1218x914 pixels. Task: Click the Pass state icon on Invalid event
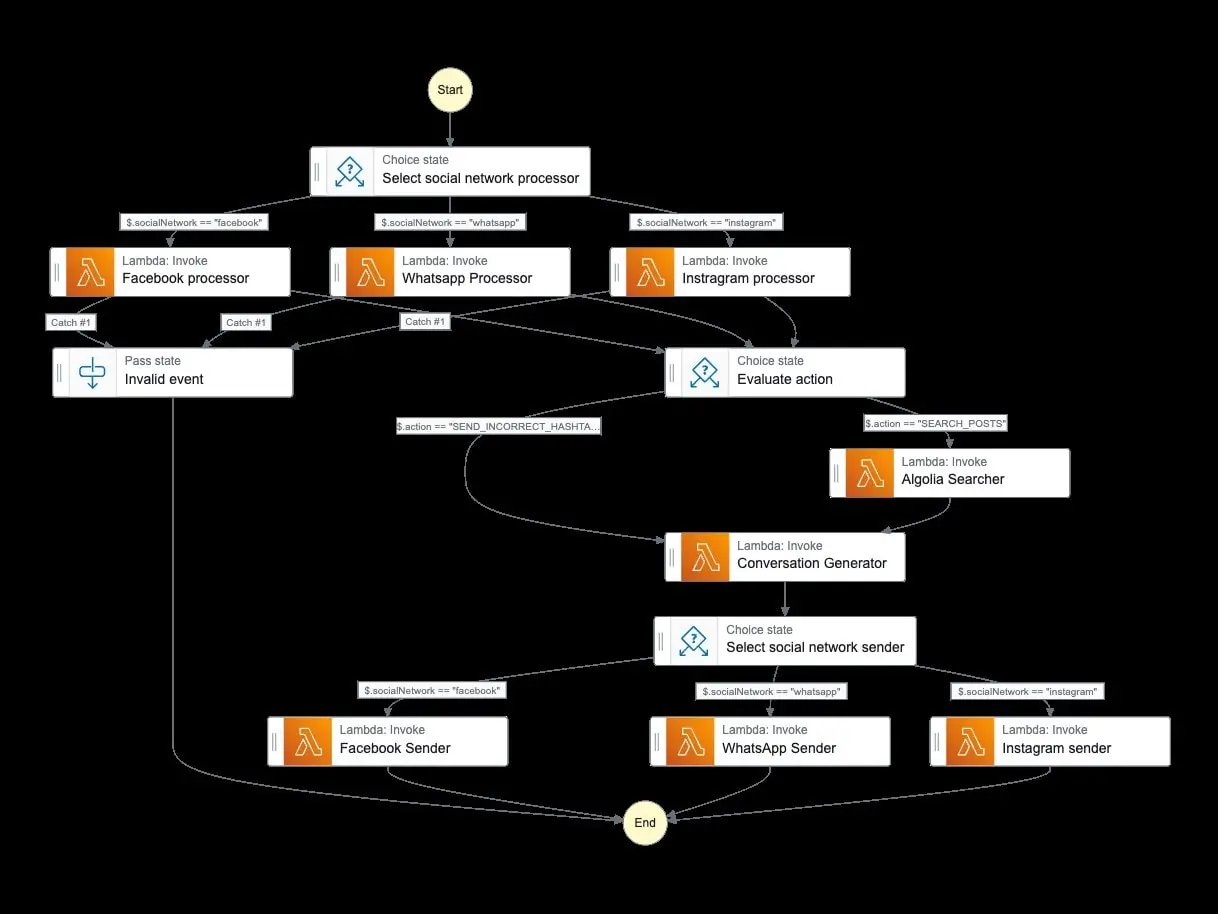[92, 372]
